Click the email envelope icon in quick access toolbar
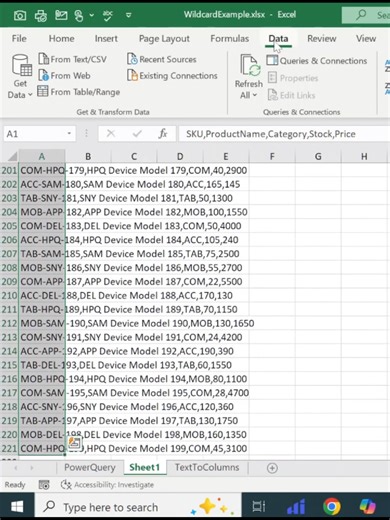The height and width of the screenshot is (520, 390). tap(61, 15)
